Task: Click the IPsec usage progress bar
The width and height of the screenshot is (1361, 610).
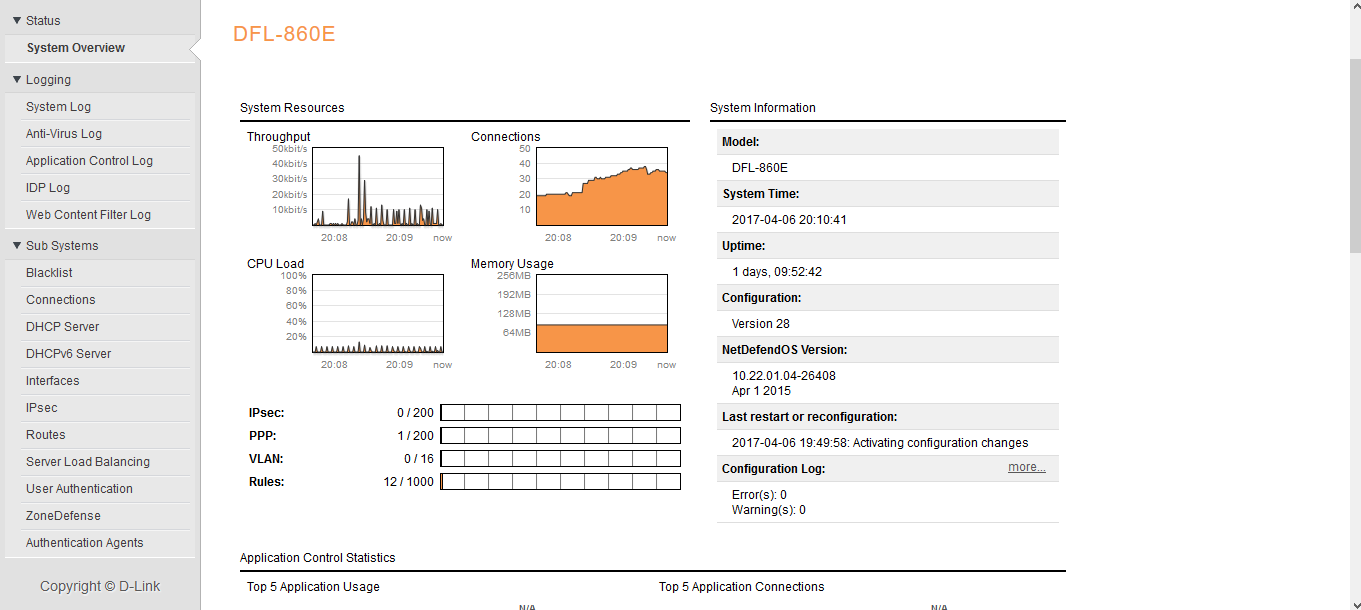Action: click(x=561, y=413)
